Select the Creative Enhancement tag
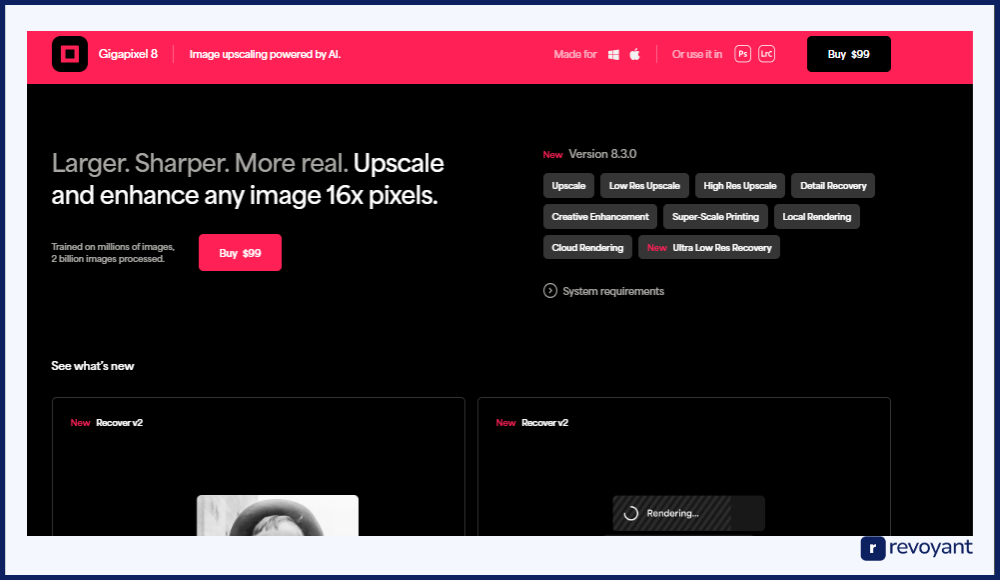 tap(600, 217)
